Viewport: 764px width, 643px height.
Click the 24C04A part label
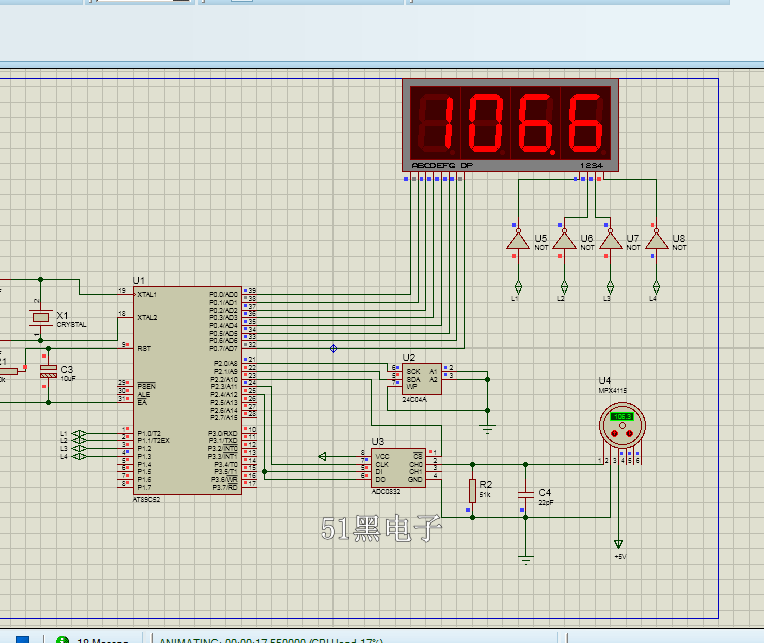click(415, 399)
